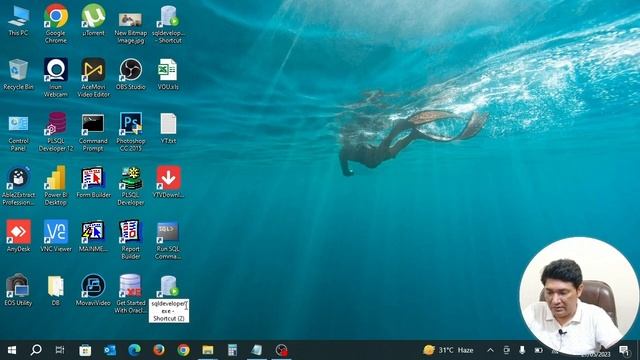This screenshot has width=640, height=360.
Task: Open Windows Start menu
Action: click(12, 350)
